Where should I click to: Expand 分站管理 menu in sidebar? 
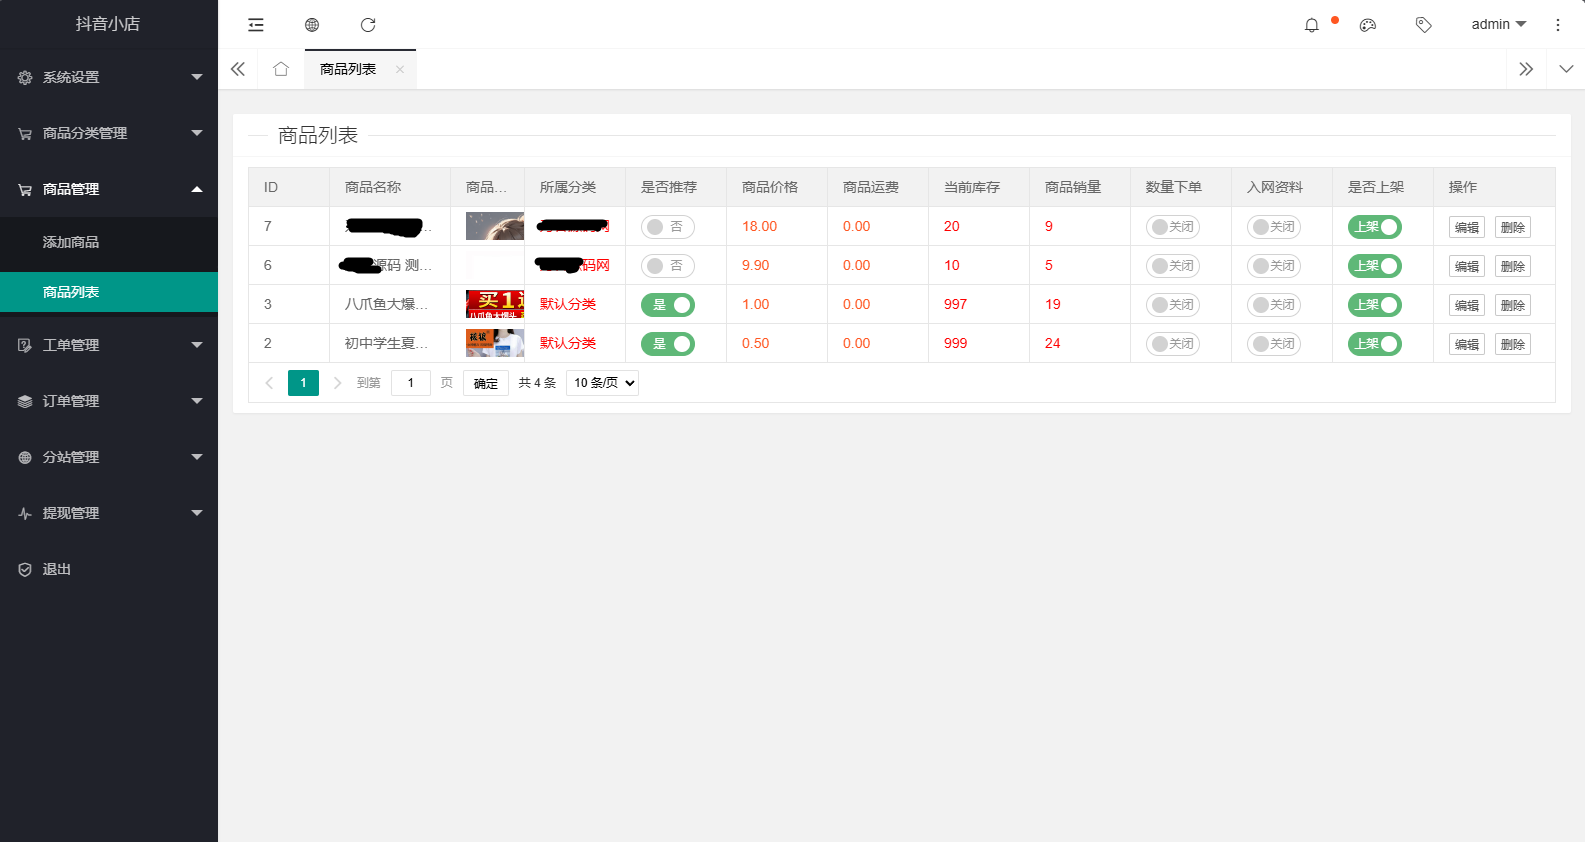coord(109,457)
